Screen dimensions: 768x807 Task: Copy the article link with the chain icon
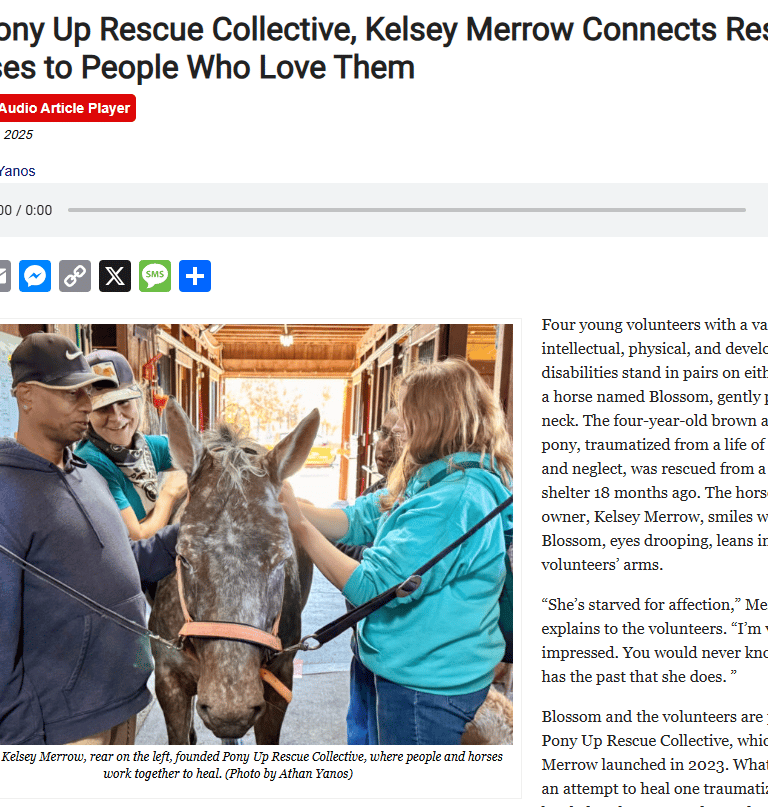[x=75, y=276]
